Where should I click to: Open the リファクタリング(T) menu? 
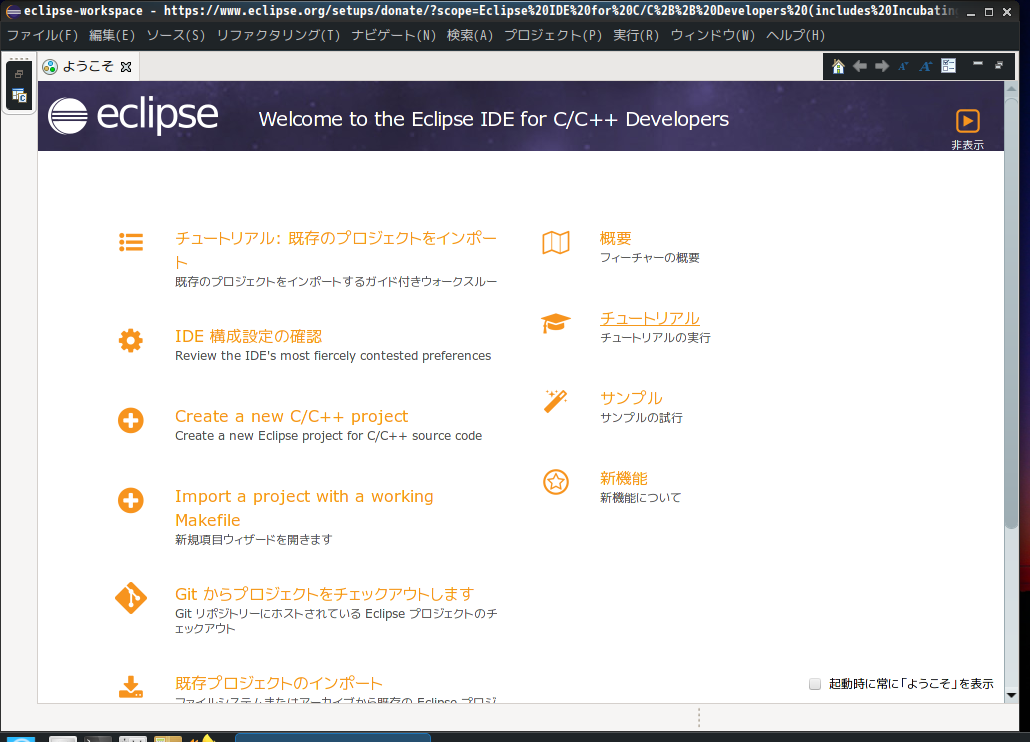[x=279, y=35]
